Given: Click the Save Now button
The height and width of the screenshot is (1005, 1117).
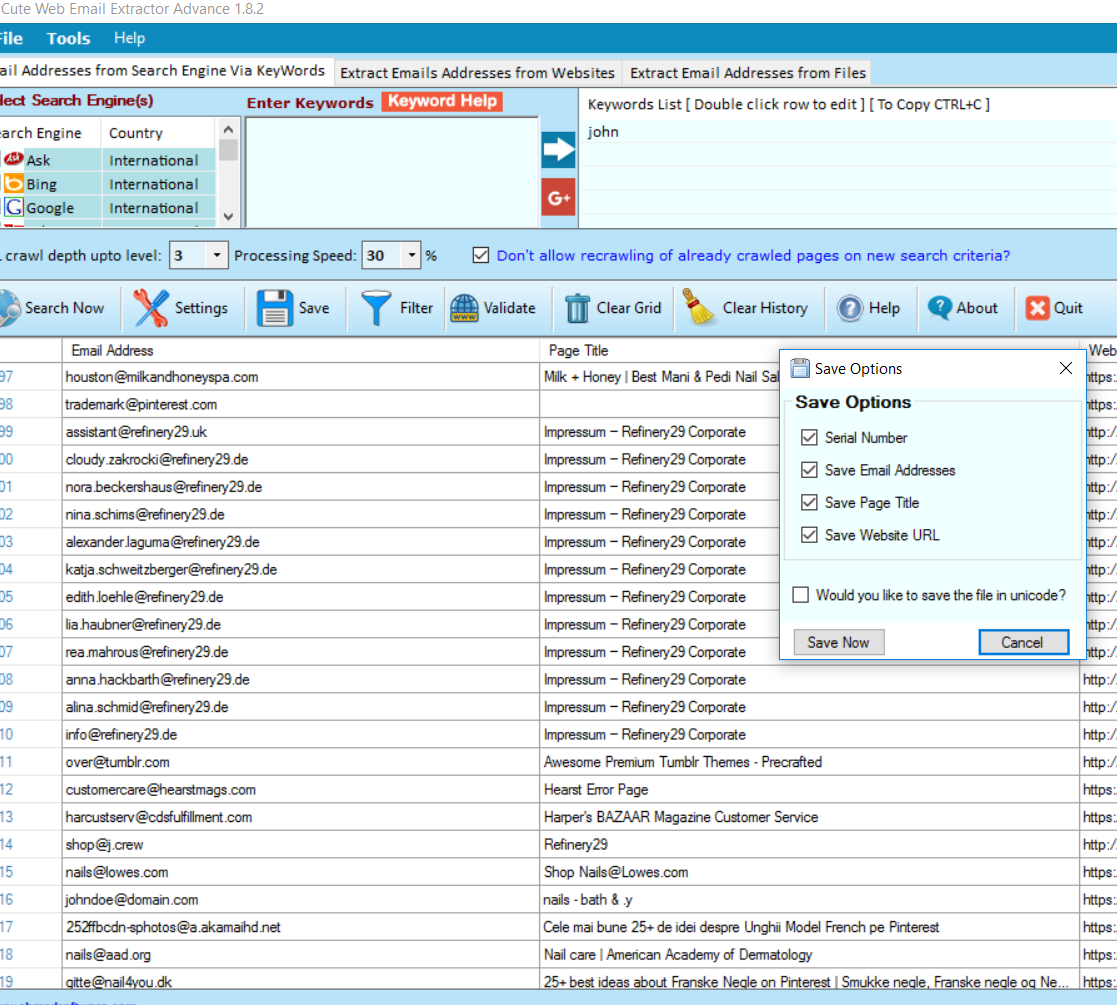Looking at the screenshot, I should pyautogui.click(x=838, y=643).
